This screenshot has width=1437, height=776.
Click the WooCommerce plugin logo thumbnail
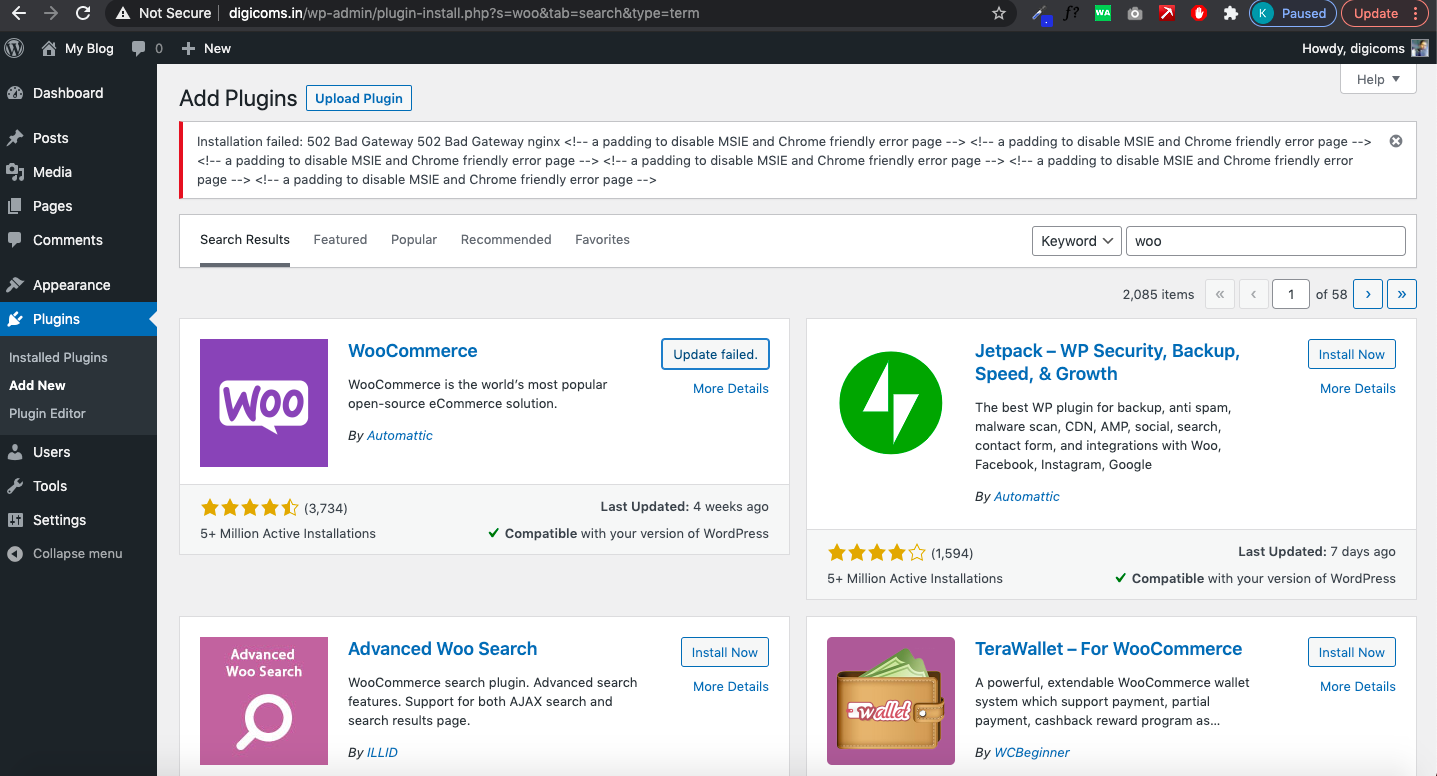(264, 403)
